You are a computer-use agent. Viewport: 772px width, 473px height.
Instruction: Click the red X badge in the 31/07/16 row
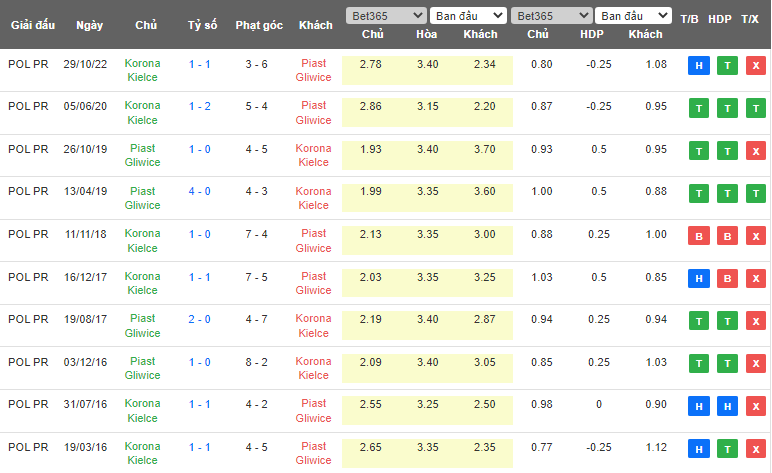coord(755,406)
